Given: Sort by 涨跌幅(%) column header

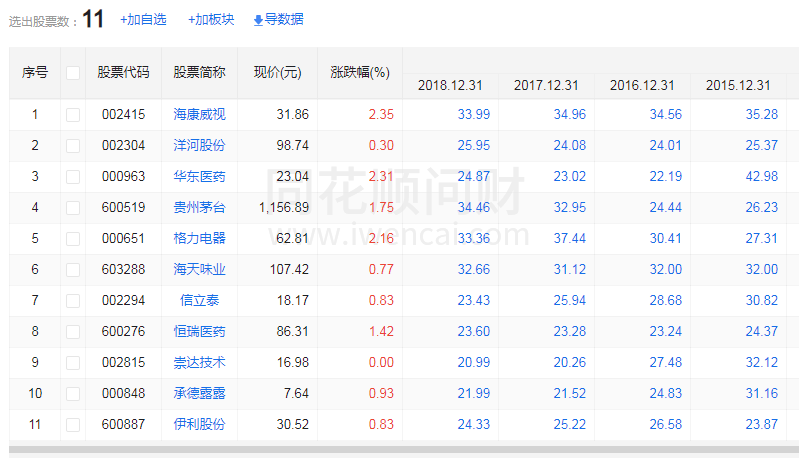Looking at the screenshot, I should click(360, 72).
